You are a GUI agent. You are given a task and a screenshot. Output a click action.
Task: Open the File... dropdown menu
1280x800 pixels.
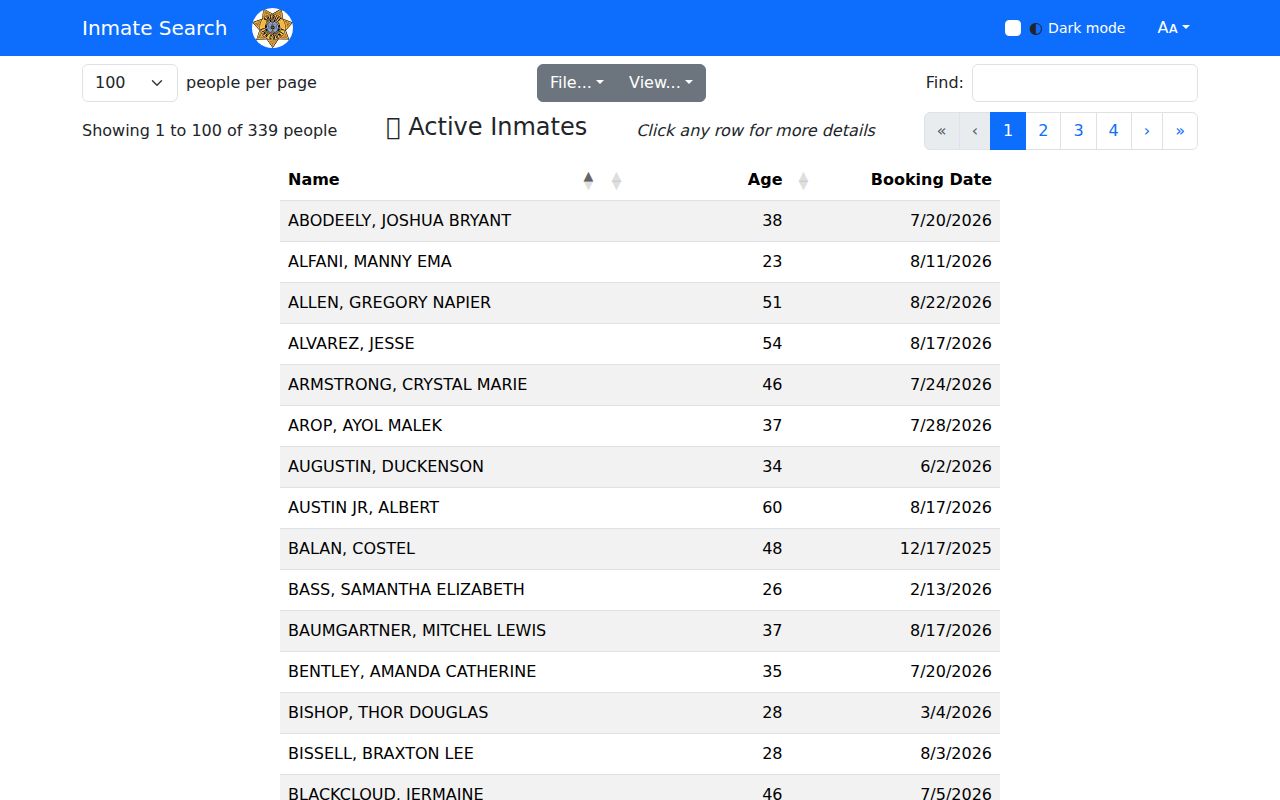(577, 83)
